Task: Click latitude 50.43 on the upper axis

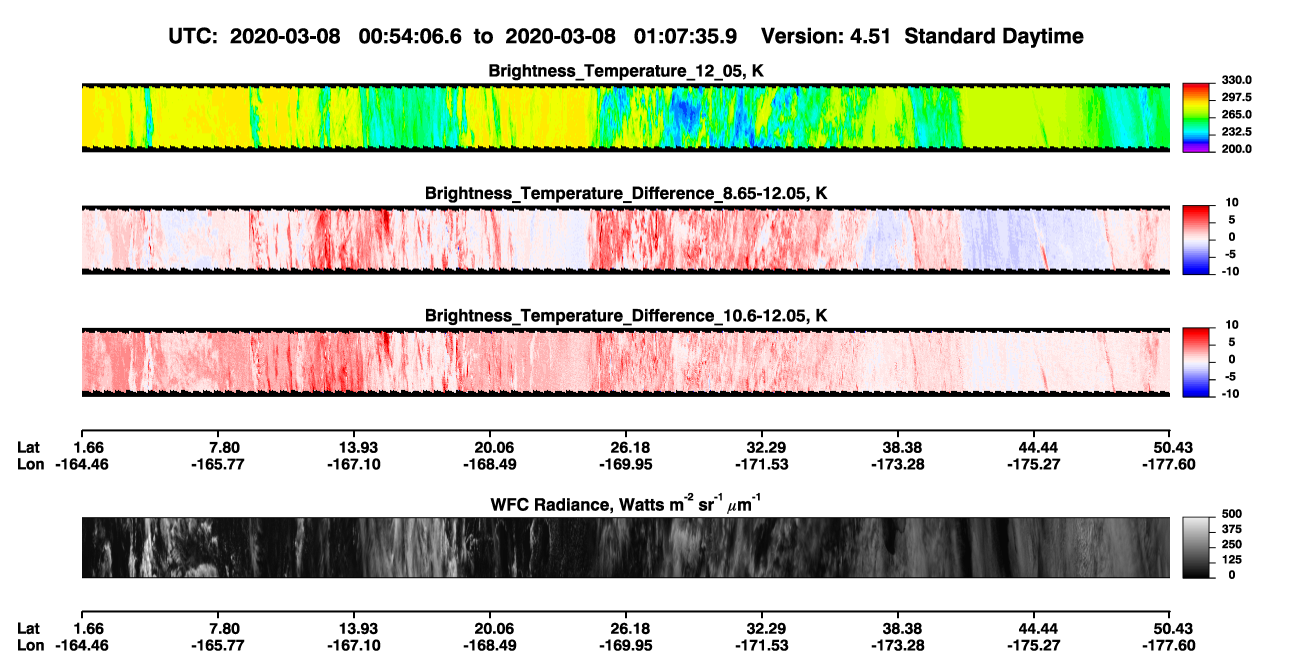Action: click(1169, 447)
